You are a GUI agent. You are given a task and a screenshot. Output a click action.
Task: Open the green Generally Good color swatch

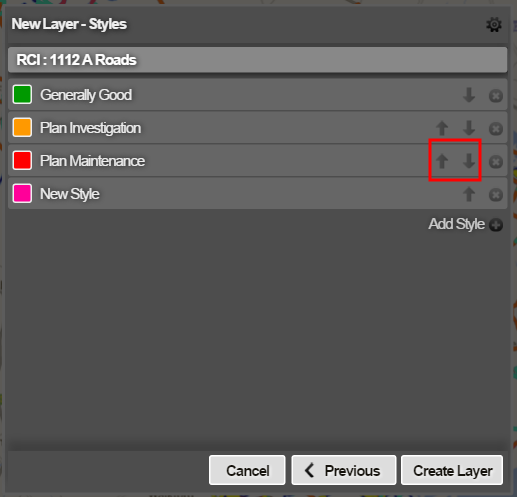(x=22, y=94)
